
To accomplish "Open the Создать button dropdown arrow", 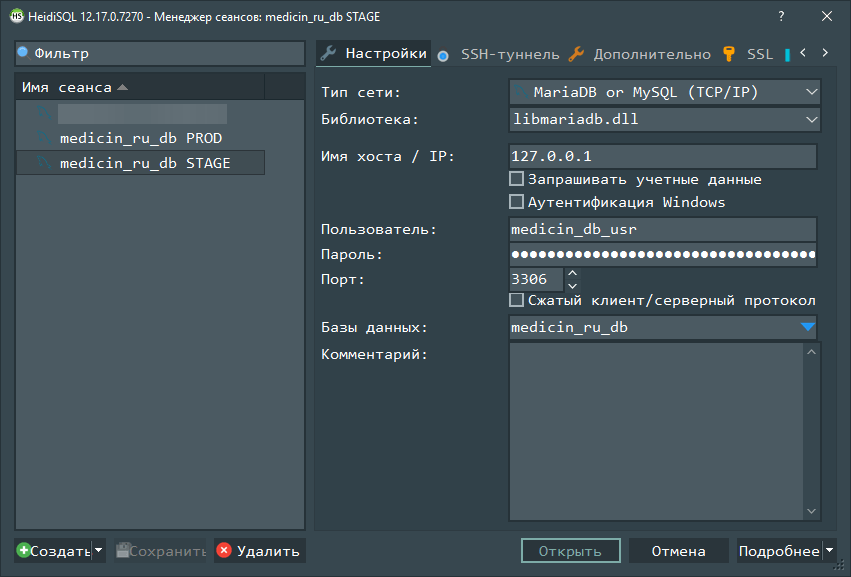I will (x=98, y=550).
